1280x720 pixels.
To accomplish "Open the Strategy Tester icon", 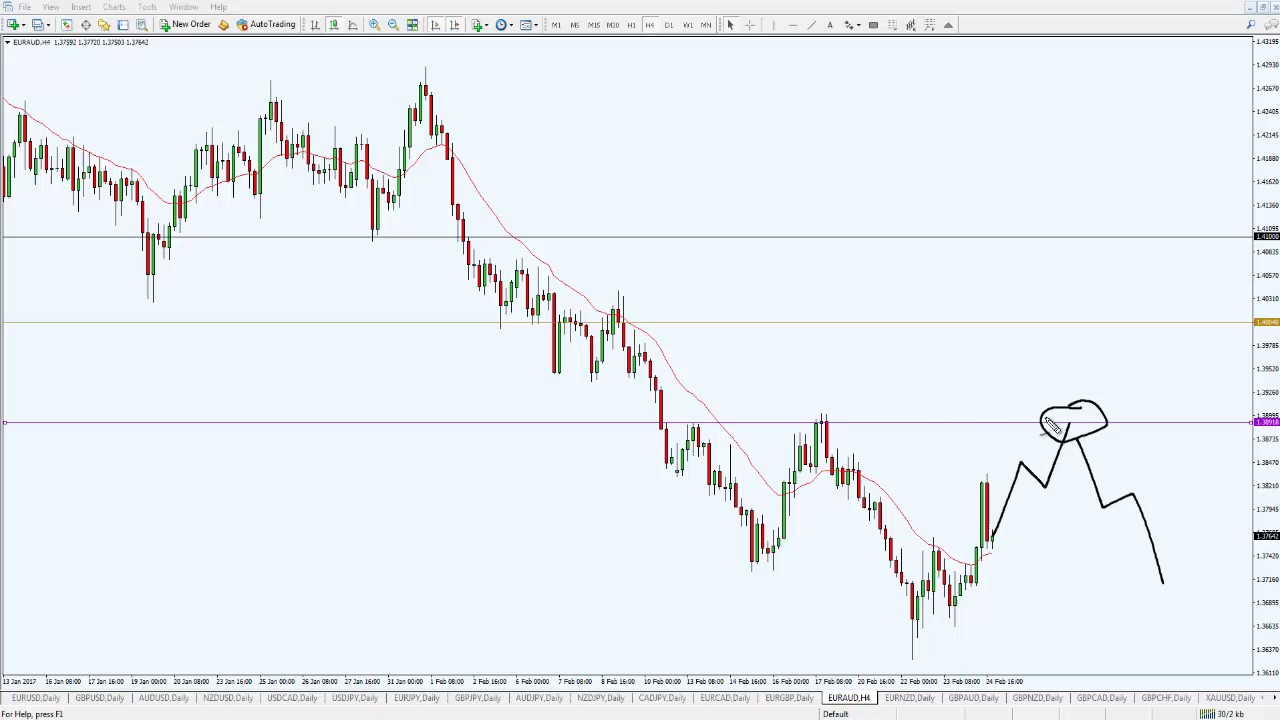I will pos(142,25).
